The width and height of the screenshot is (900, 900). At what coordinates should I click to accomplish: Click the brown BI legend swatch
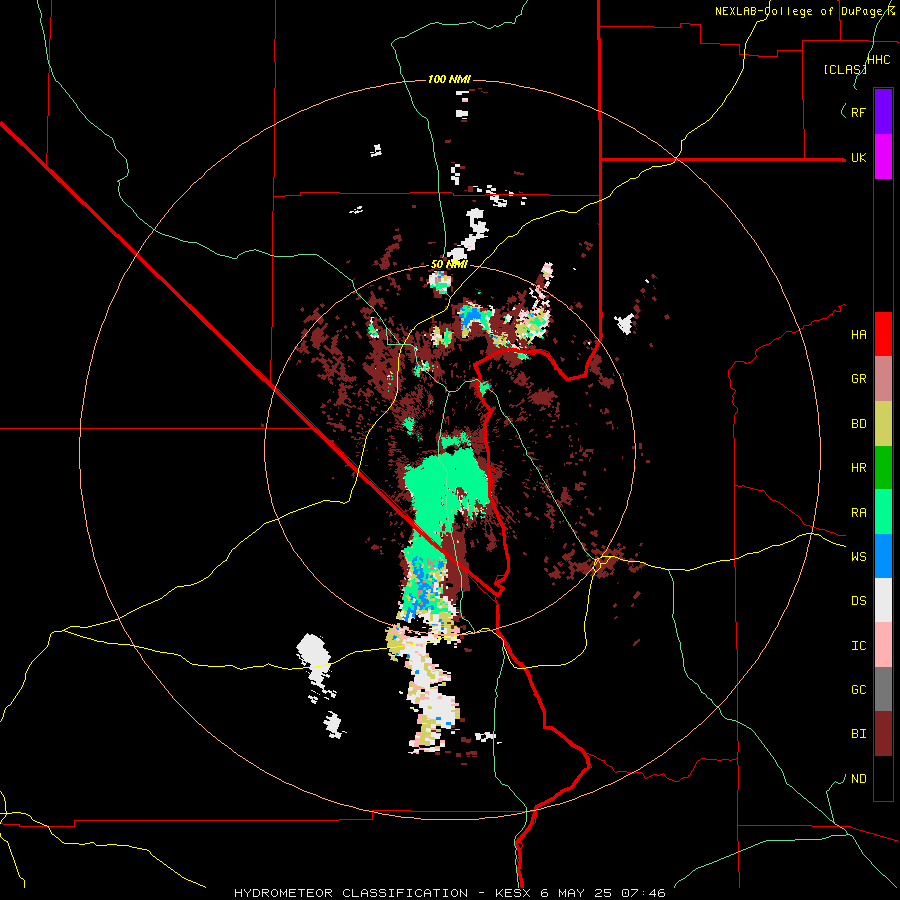[883, 734]
